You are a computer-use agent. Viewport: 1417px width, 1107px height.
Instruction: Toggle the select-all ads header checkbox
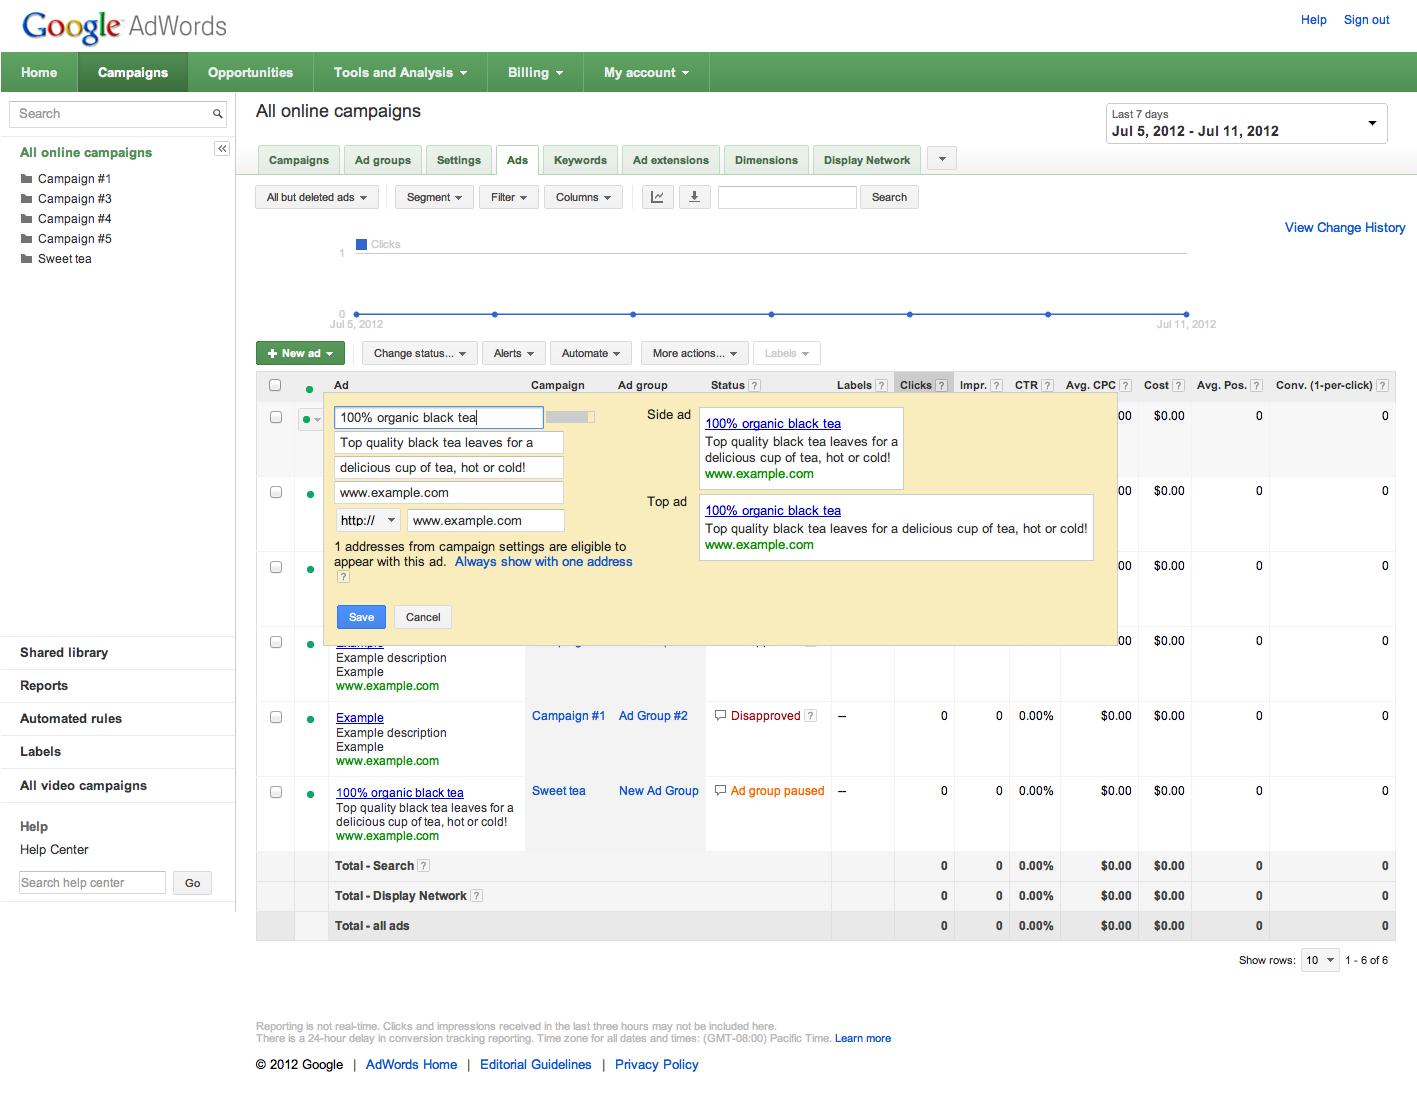click(x=275, y=385)
